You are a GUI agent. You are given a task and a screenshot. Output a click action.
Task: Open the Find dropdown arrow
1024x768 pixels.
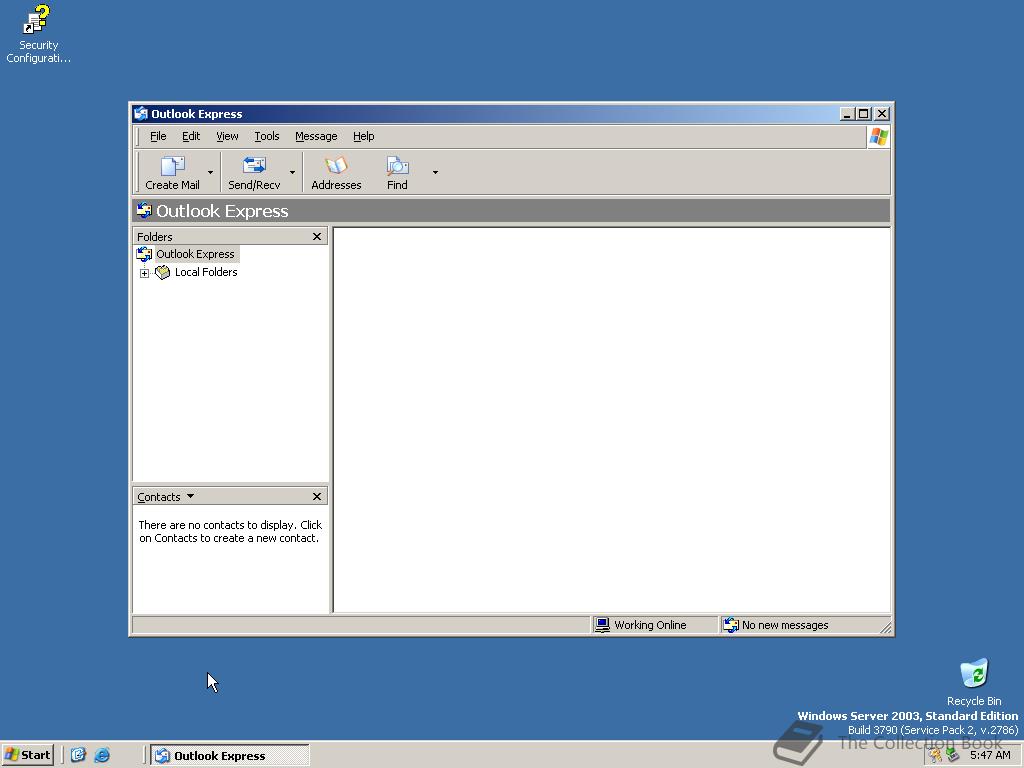coord(436,172)
